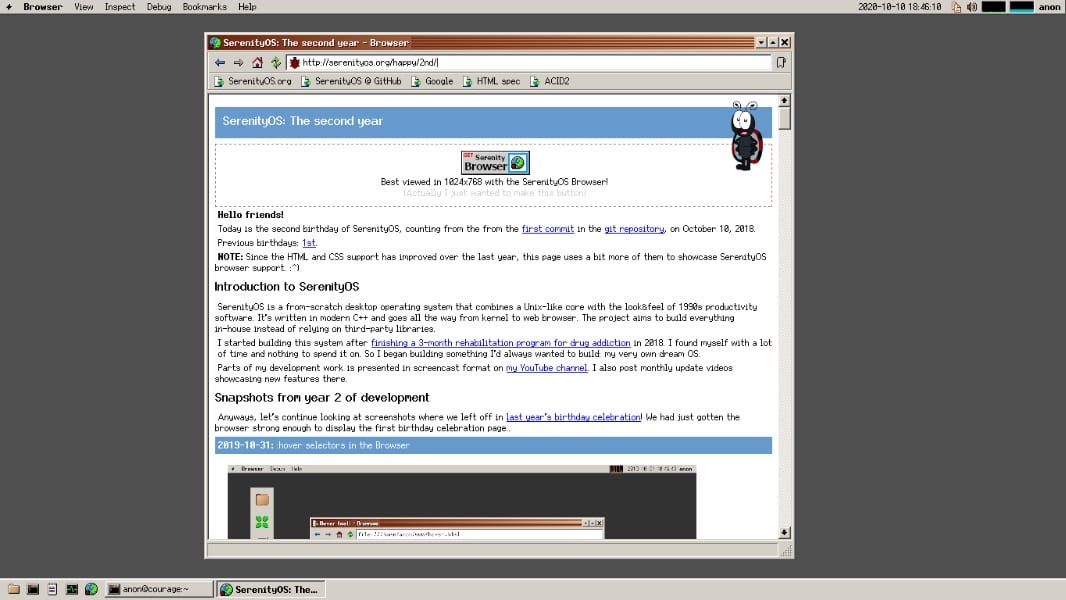Click the clipboard icon in the menu bar tray

click(957, 7)
